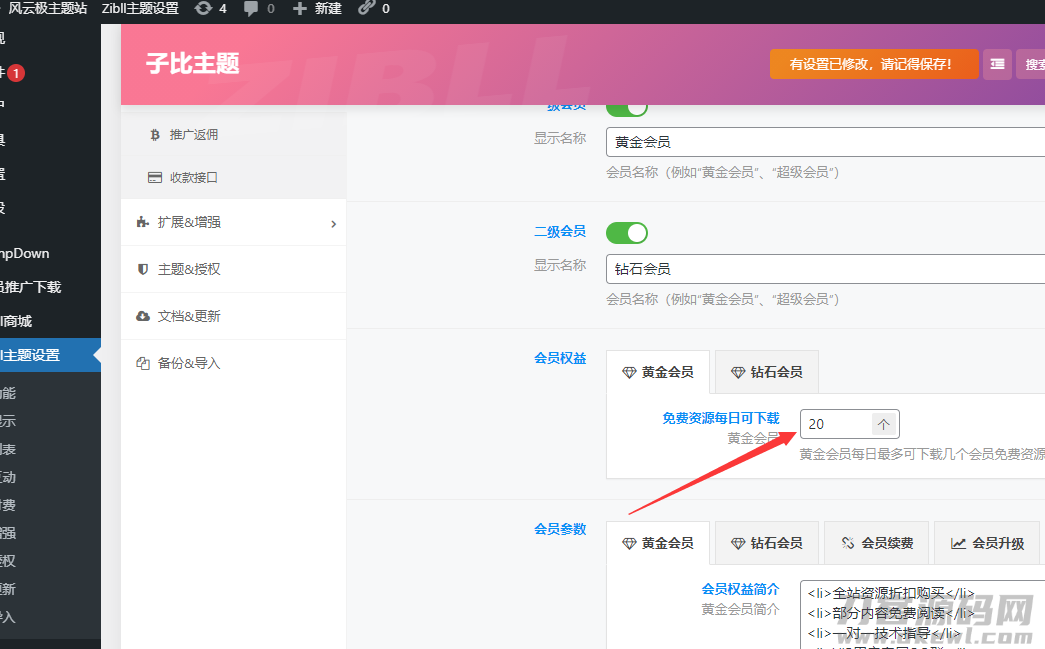Open Zibll主题设置 in the admin bar
The image size is (1045, 649).
point(140,9)
